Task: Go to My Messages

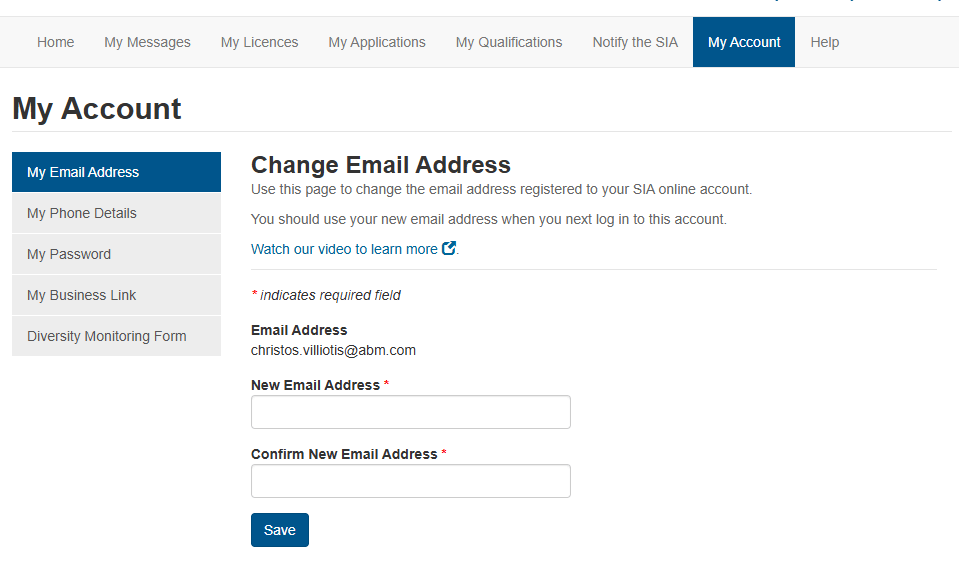Action: (x=147, y=42)
